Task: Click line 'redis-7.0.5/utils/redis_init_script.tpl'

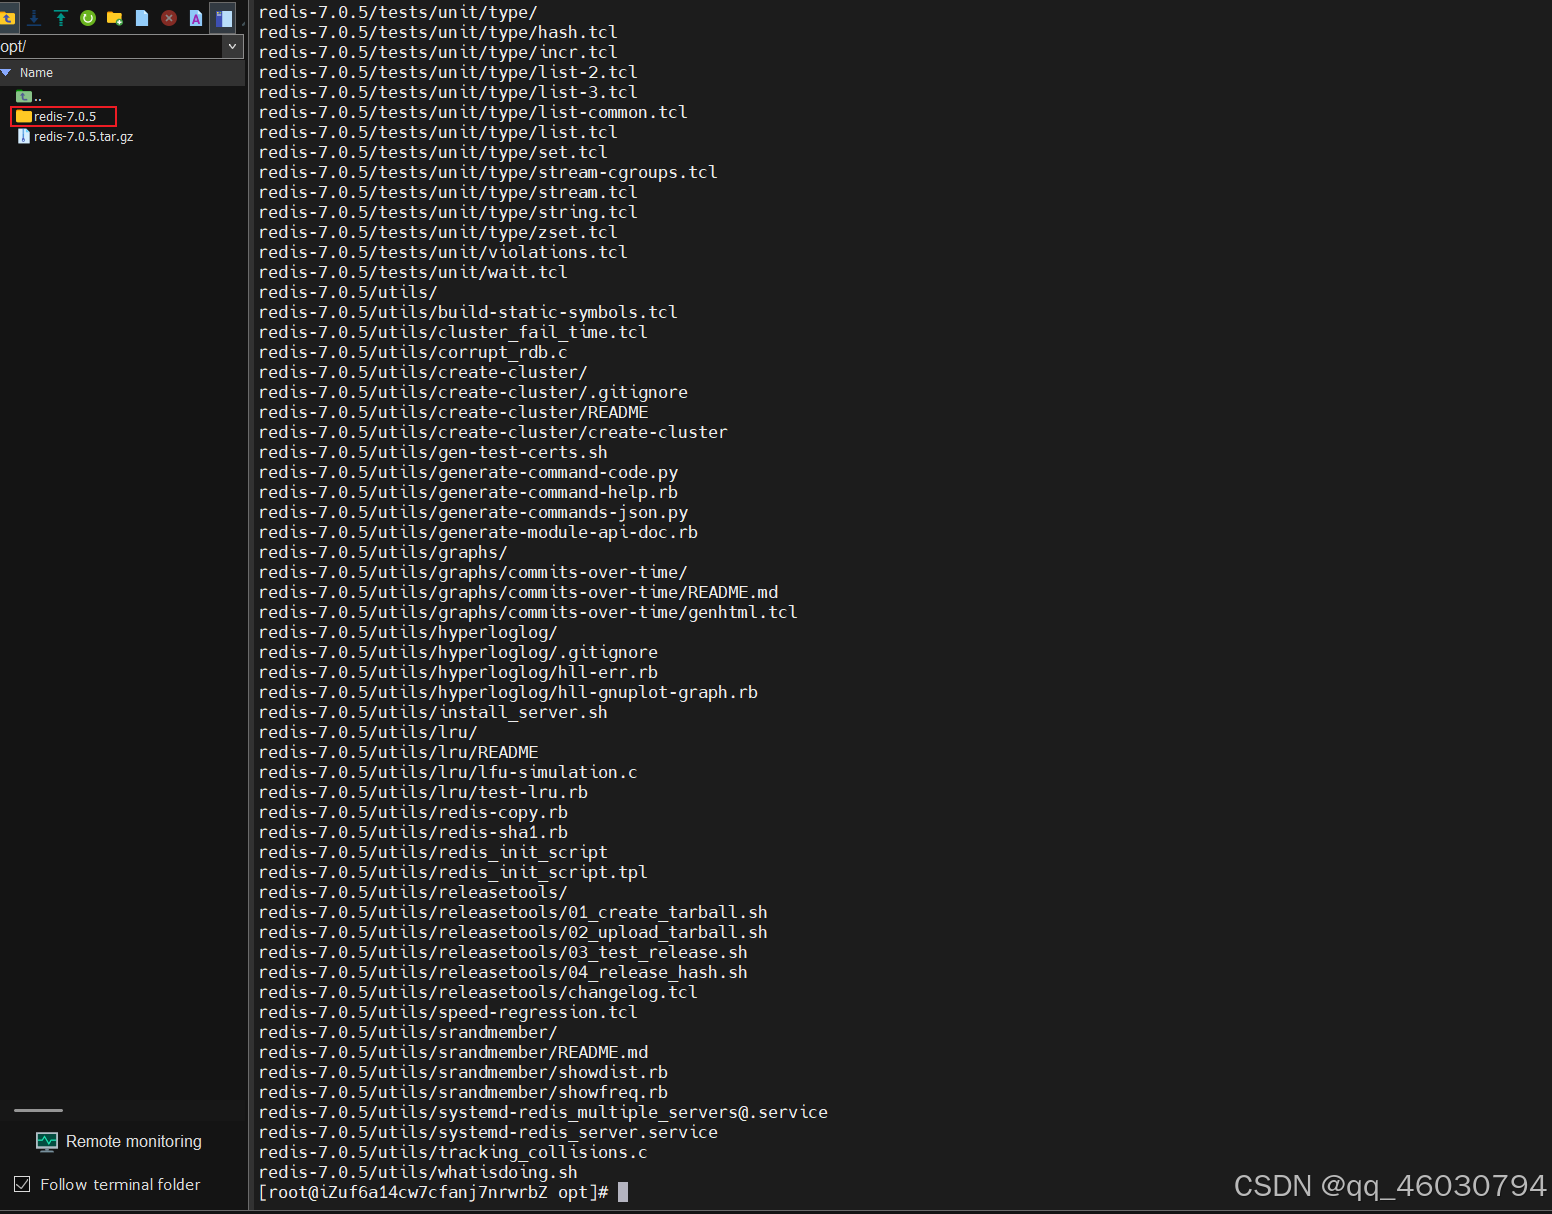Action: tap(453, 872)
